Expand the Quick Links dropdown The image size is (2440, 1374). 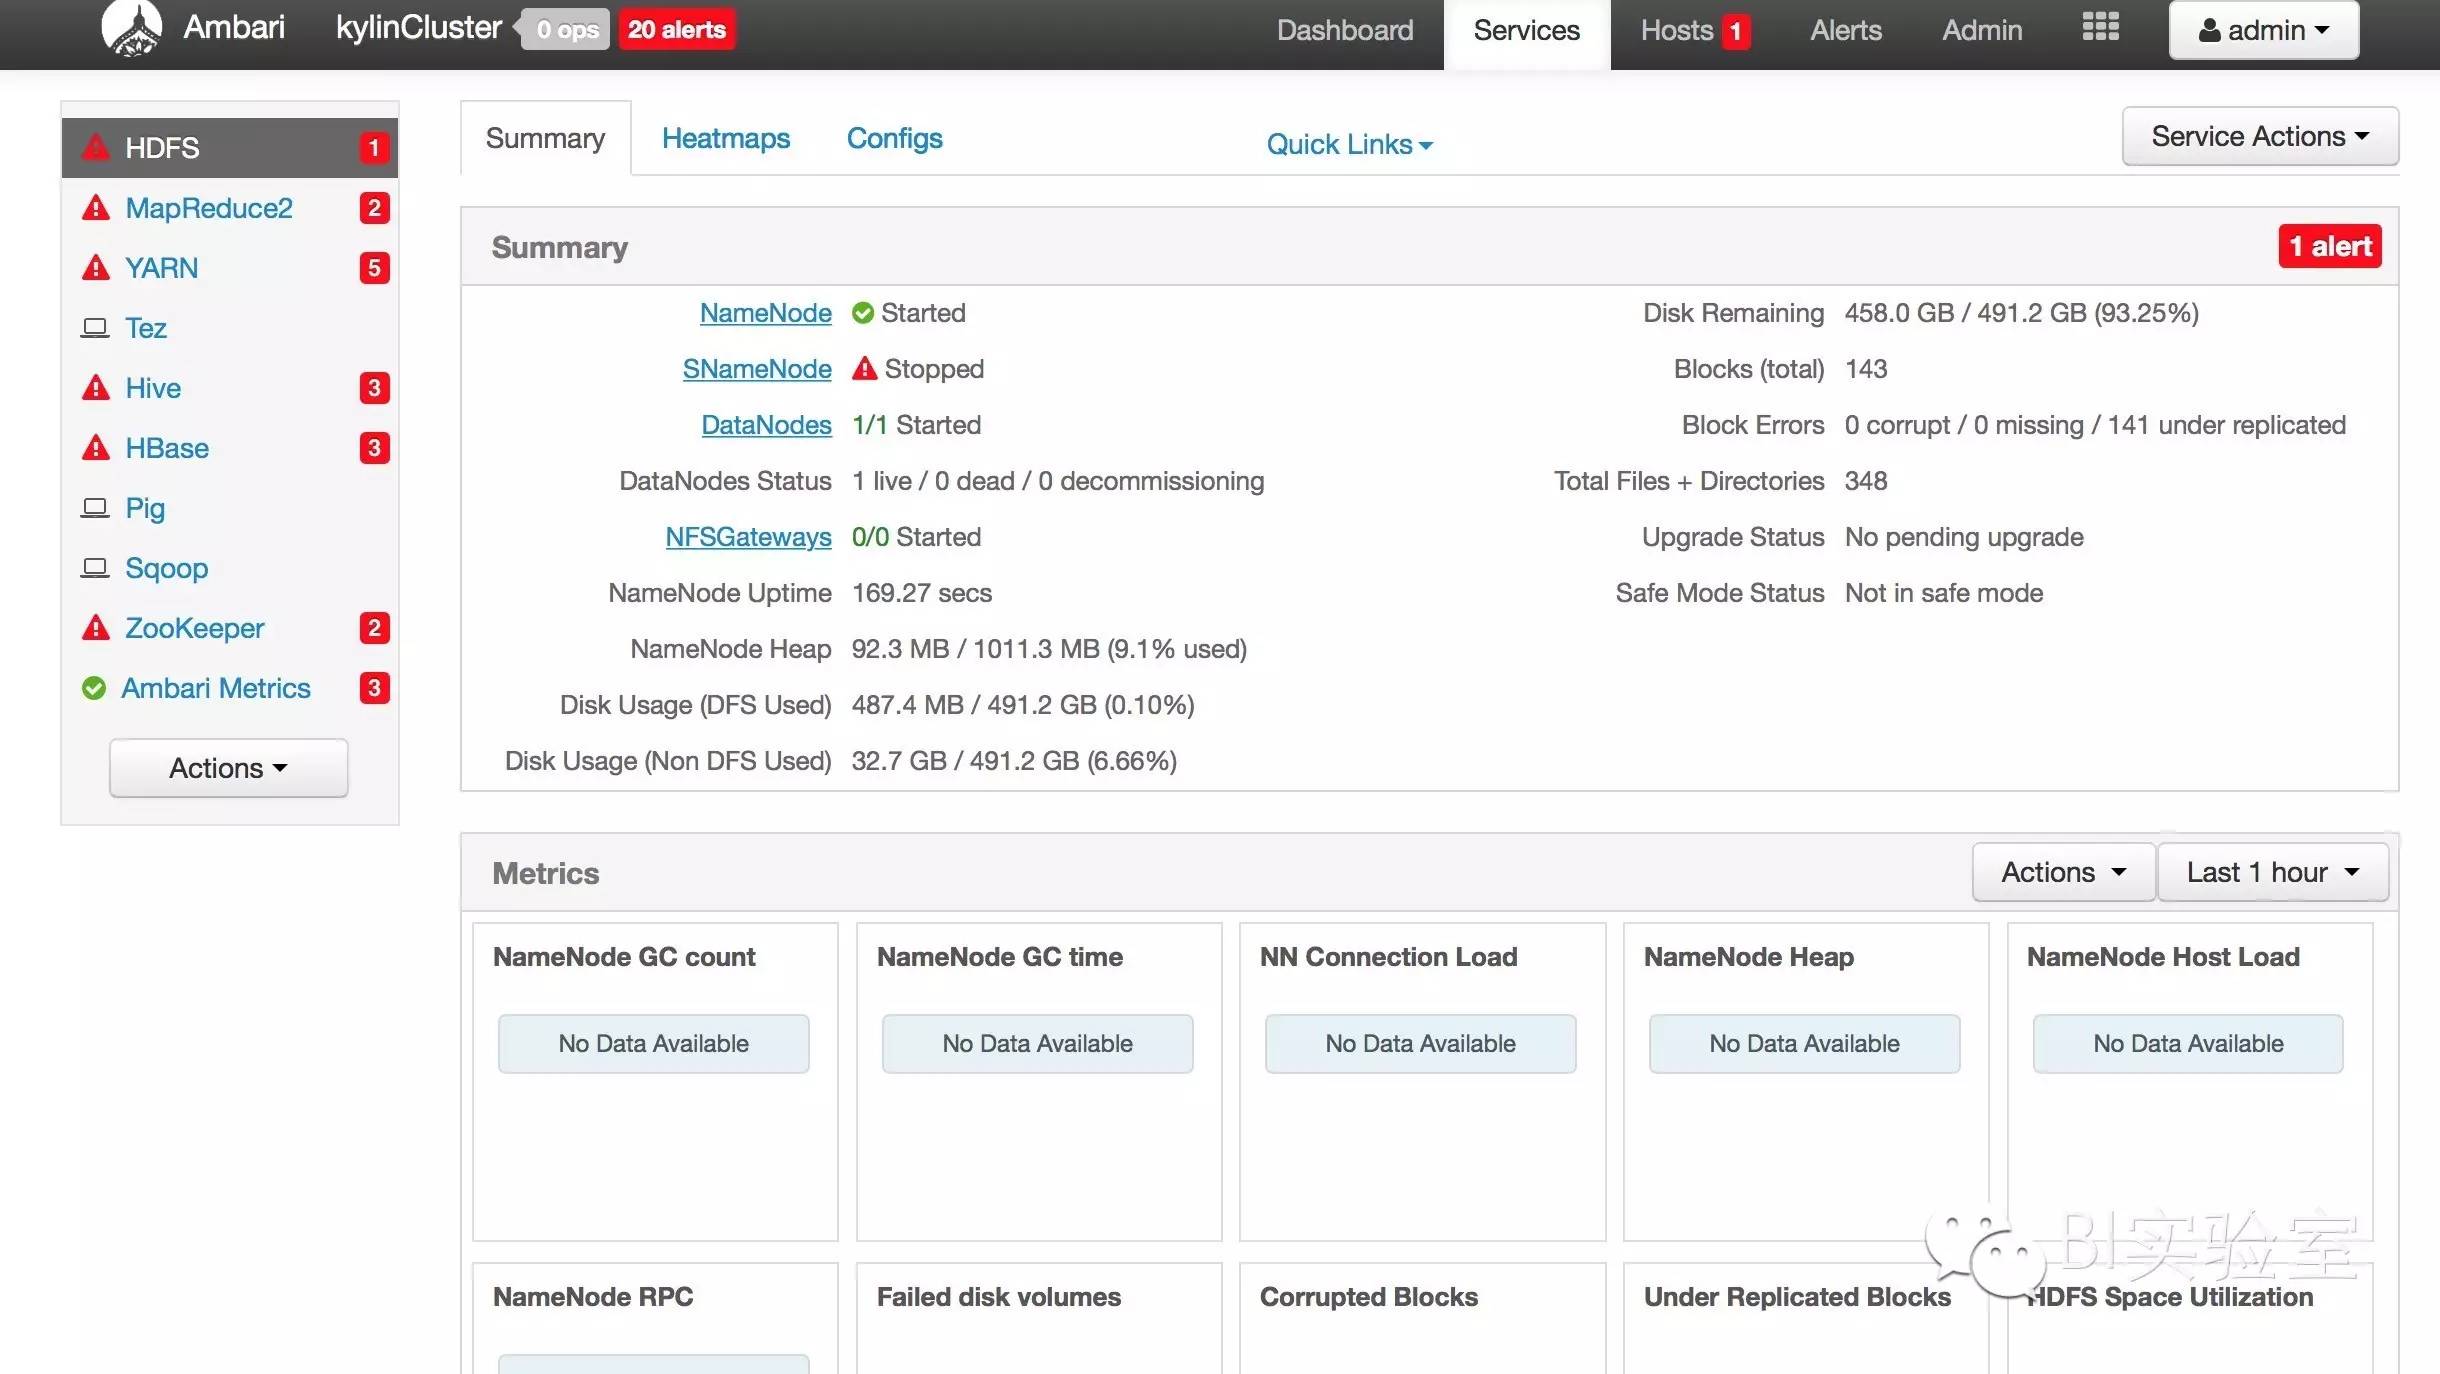(1349, 144)
